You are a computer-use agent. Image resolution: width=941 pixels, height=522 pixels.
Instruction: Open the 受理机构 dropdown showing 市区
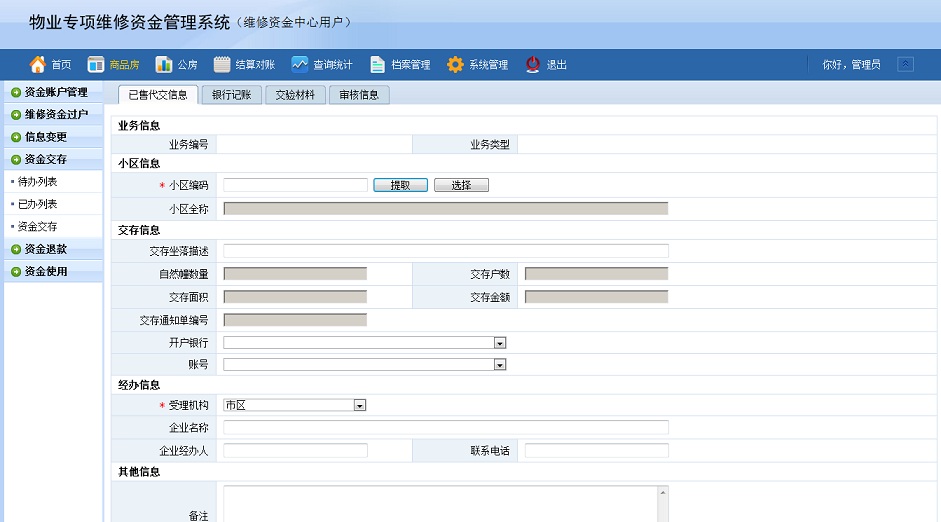tap(360, 406)
